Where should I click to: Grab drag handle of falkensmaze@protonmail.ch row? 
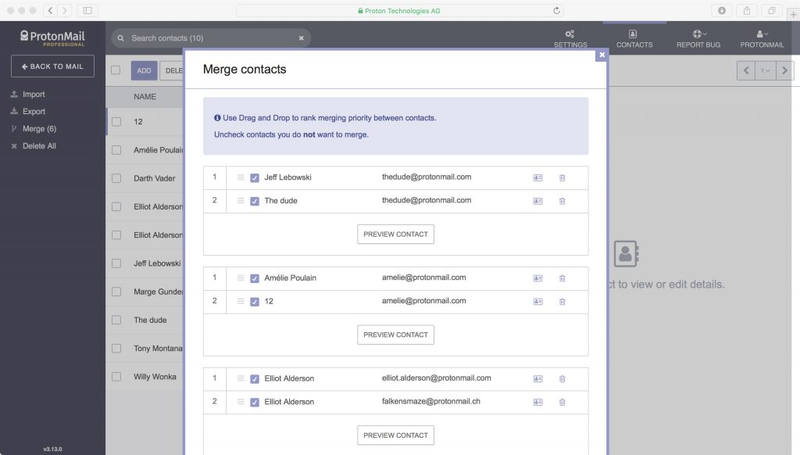point(240,401)
